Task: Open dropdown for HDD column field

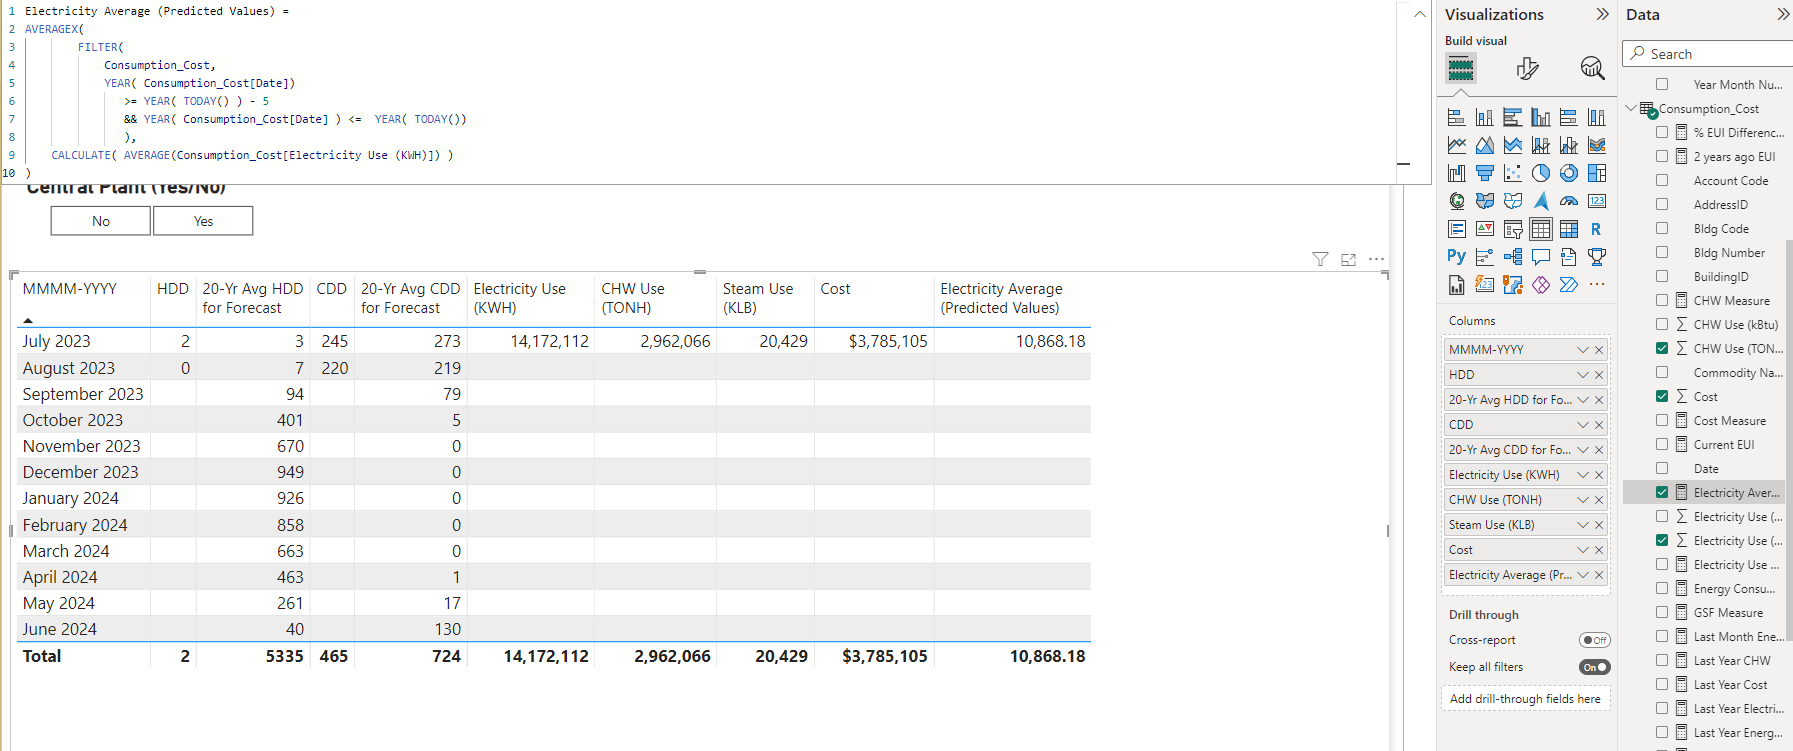Action: (x=1583, y=375)
